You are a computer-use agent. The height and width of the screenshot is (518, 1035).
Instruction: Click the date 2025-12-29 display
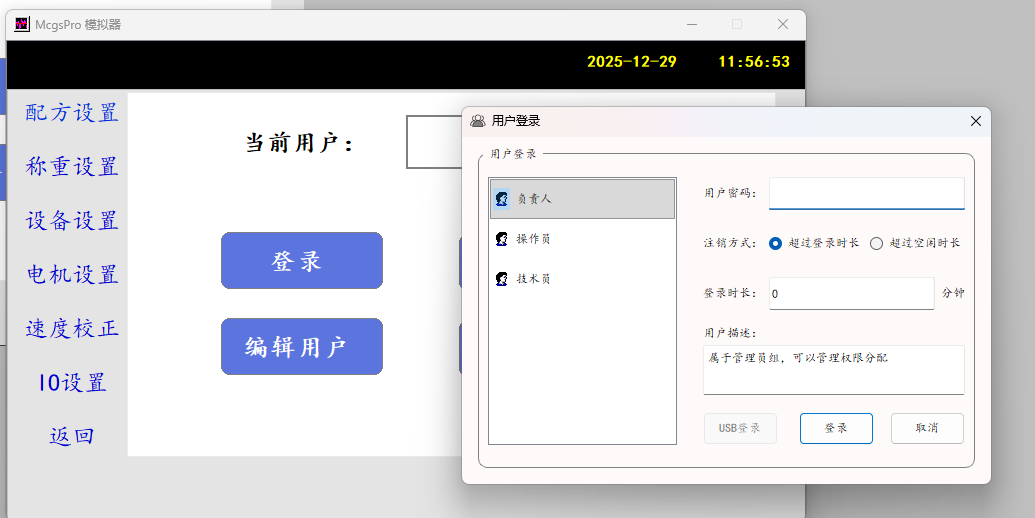(x=632, y=61)
